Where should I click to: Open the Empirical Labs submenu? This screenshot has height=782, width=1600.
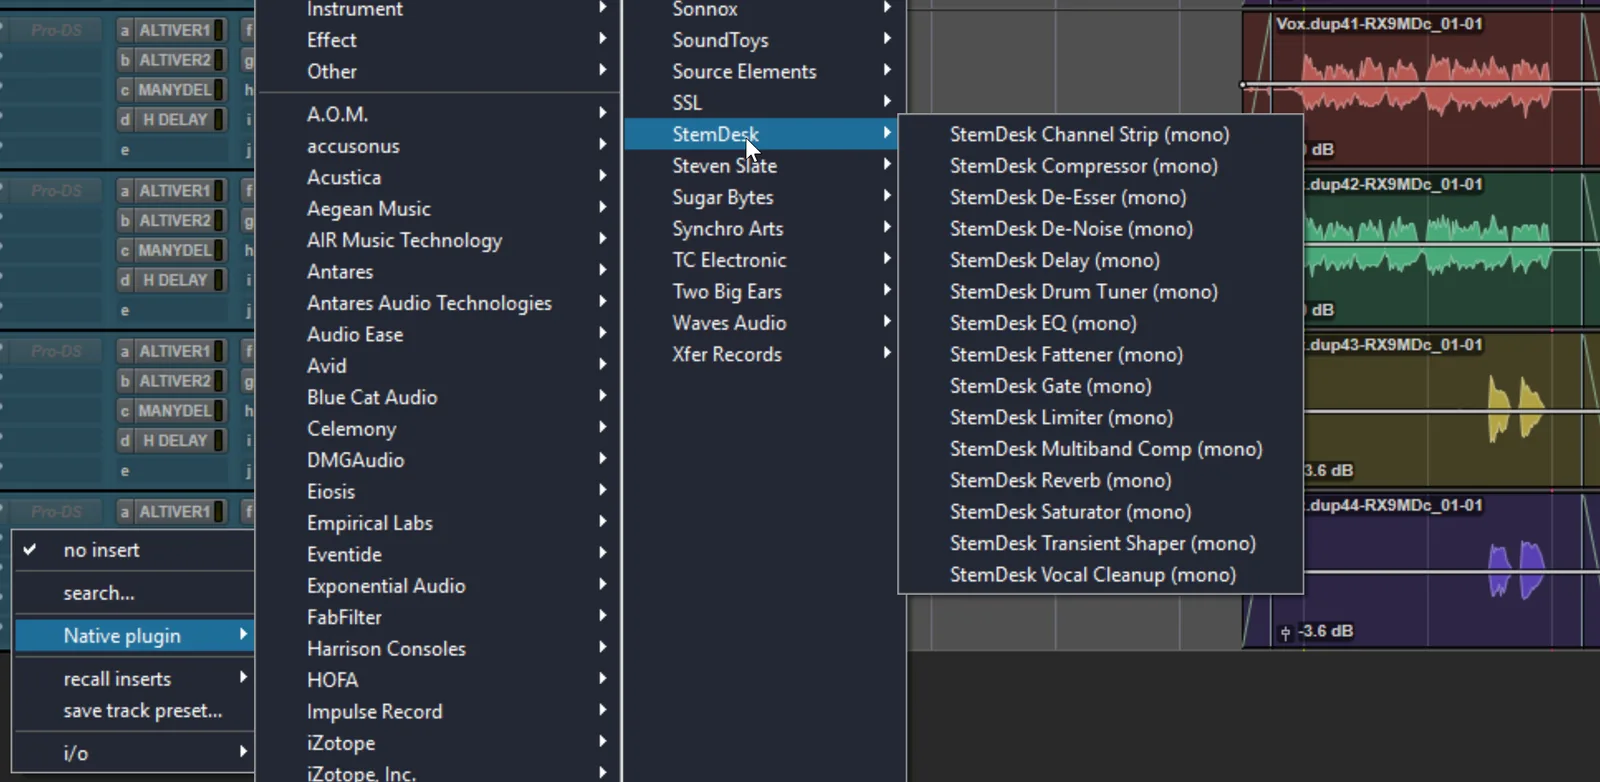pos(438,523)
